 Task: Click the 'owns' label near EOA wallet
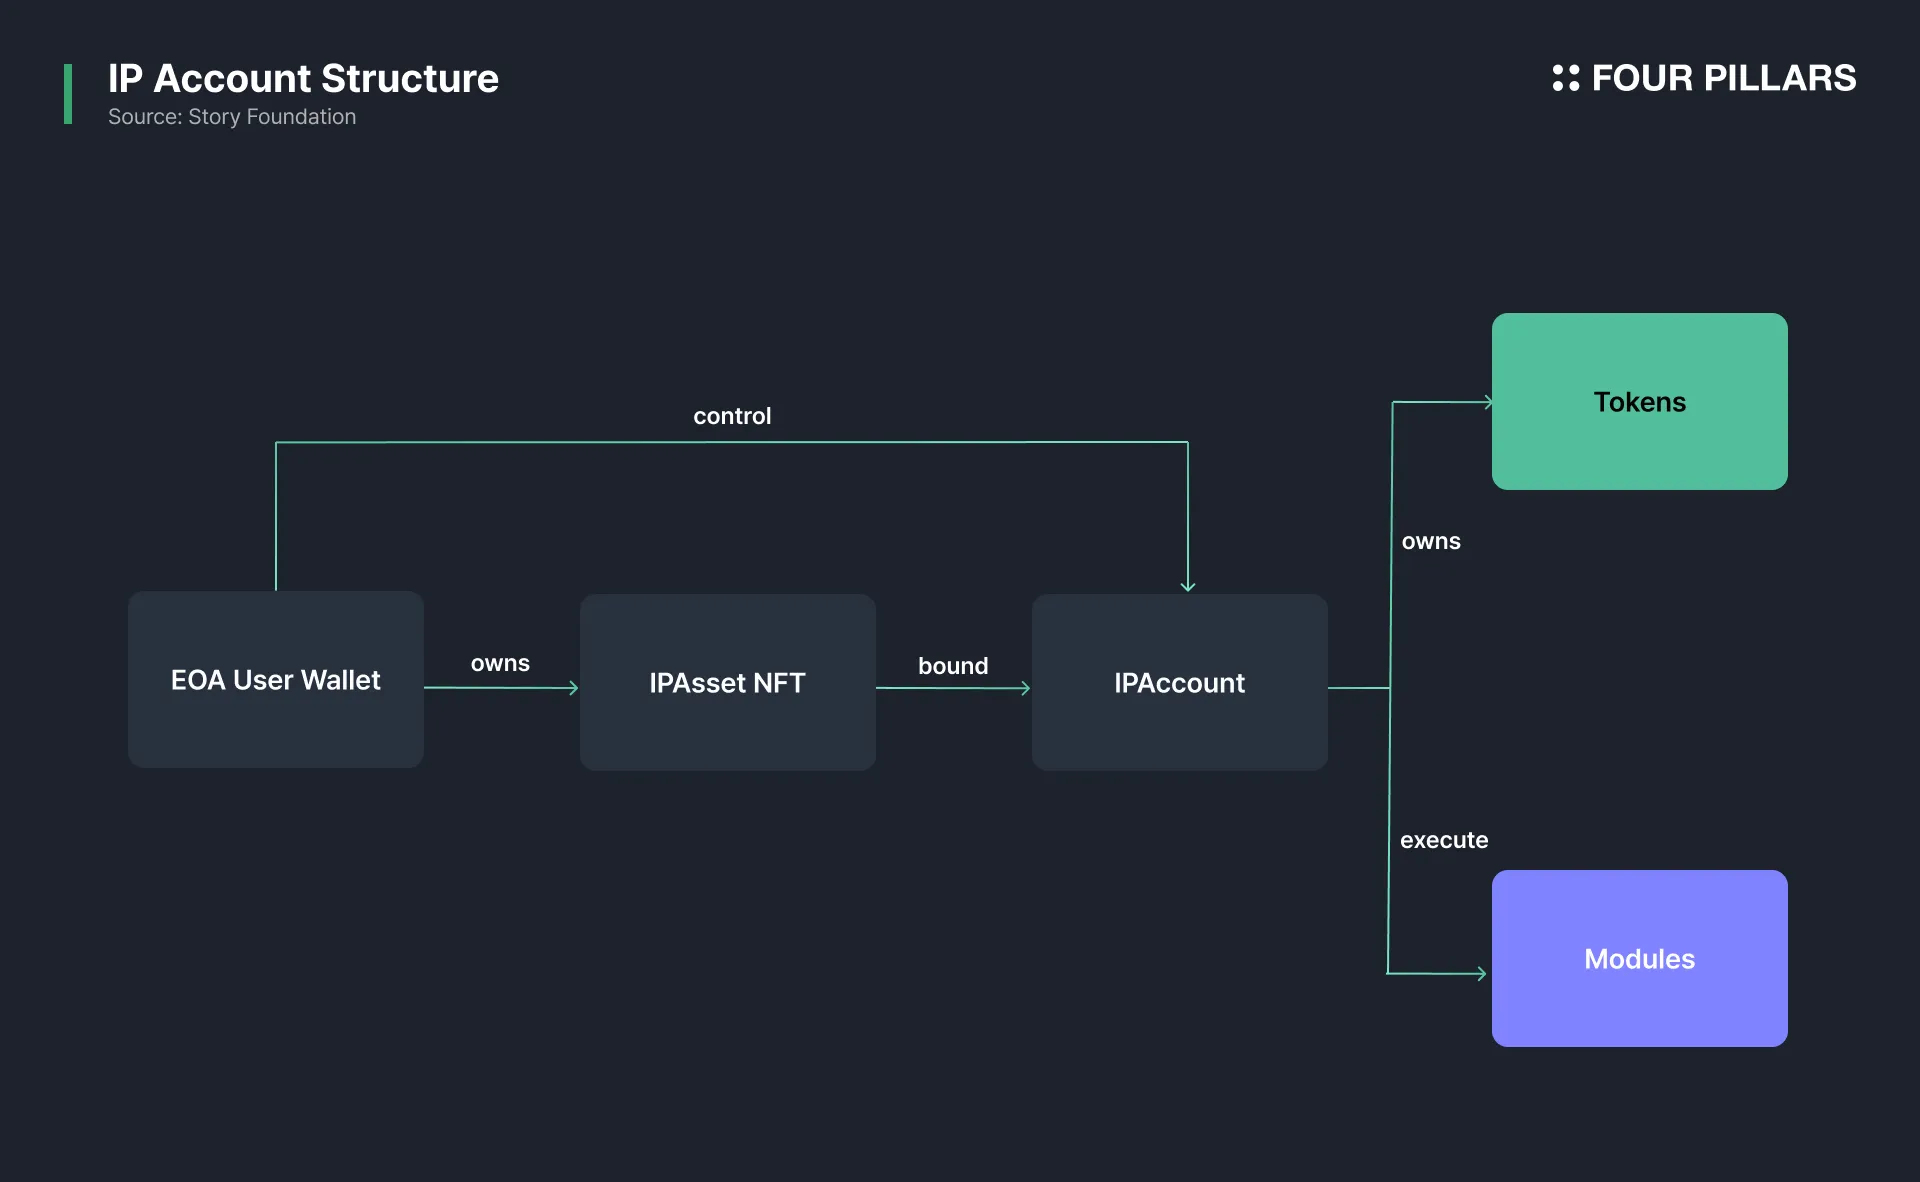coord(500,663)
